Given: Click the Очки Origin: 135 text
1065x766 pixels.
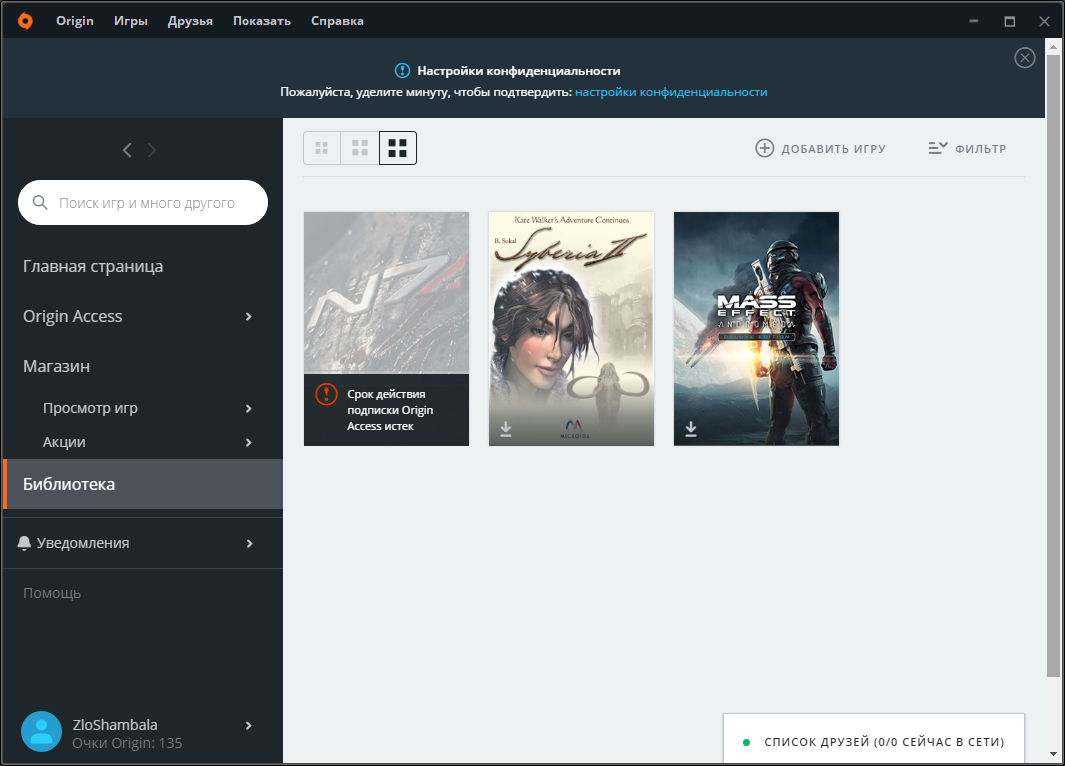Looking at the screenshot, I should point(127,743).
